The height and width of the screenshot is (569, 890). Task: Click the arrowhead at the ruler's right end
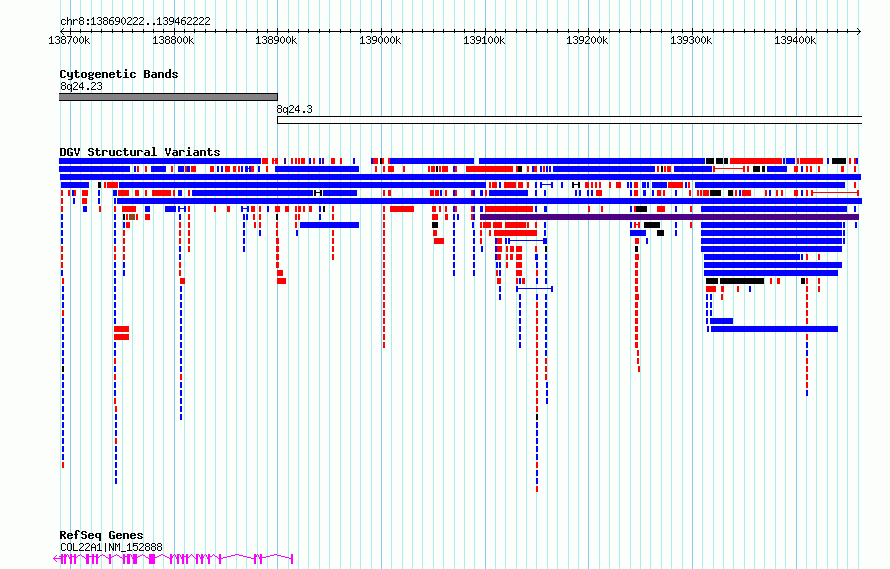(859, 31)
